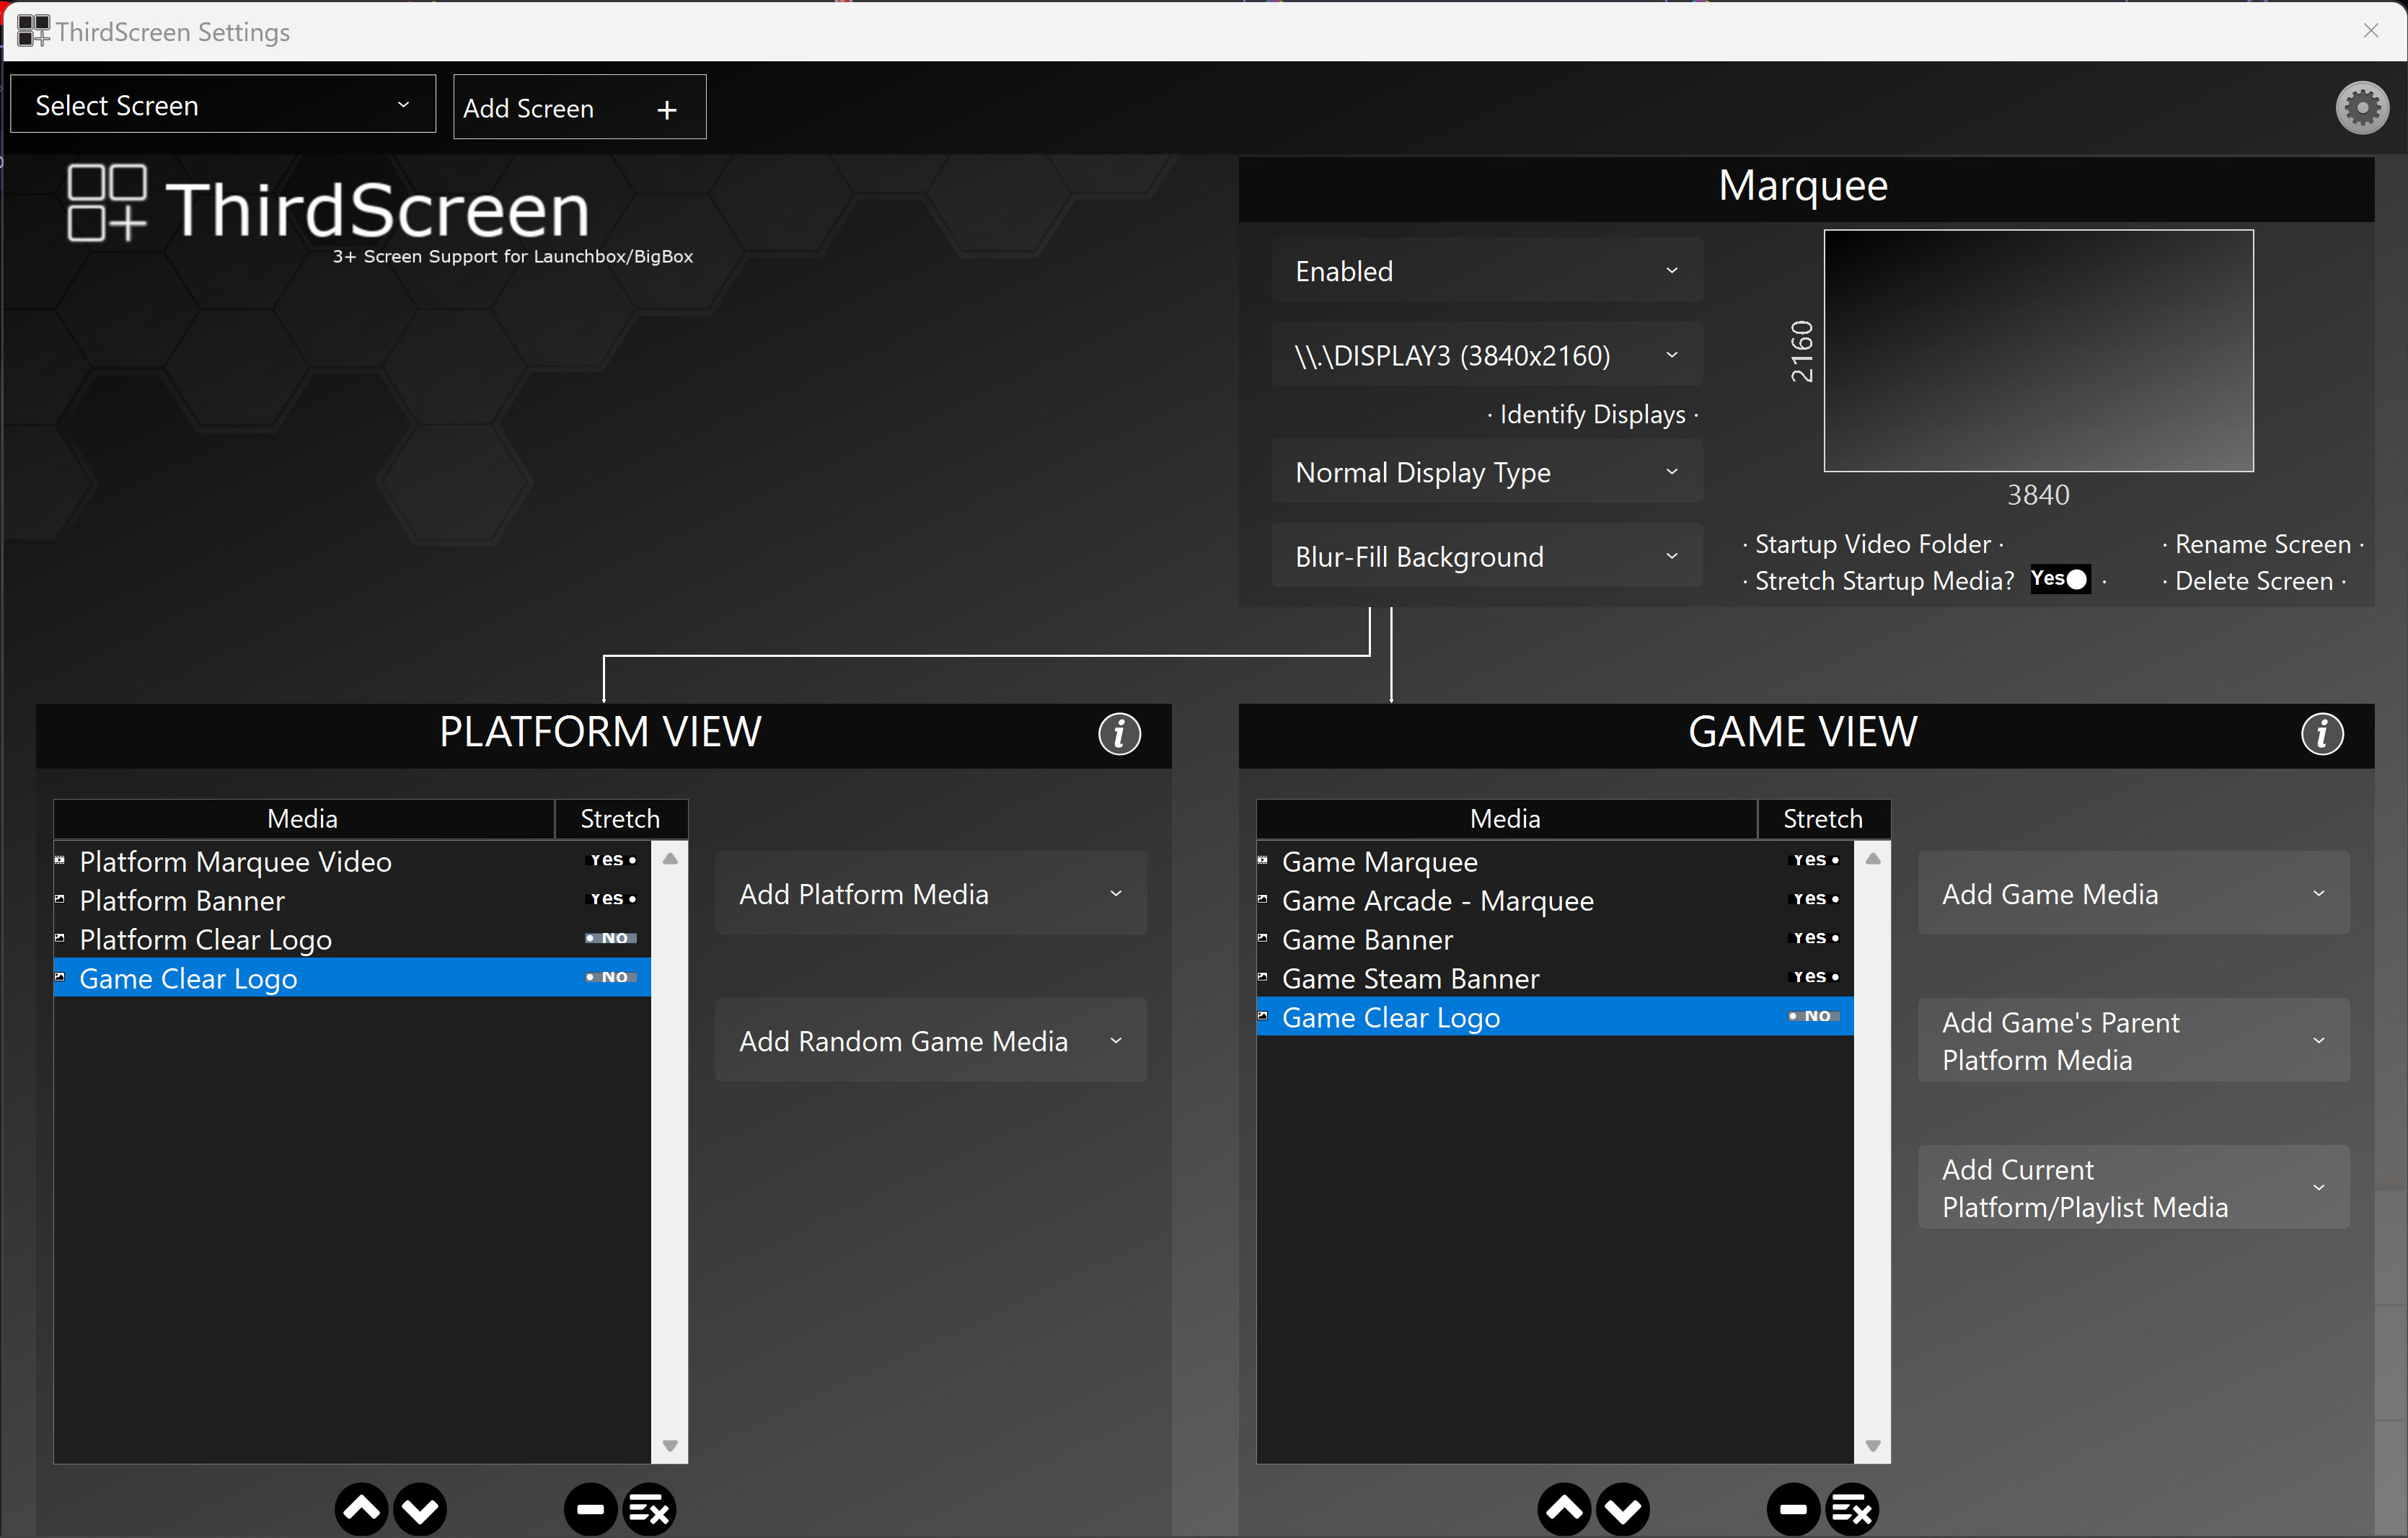
Task: Toggle stretch for Game Clear Logo in Game View
Action: click(x=1815, y=1016)
